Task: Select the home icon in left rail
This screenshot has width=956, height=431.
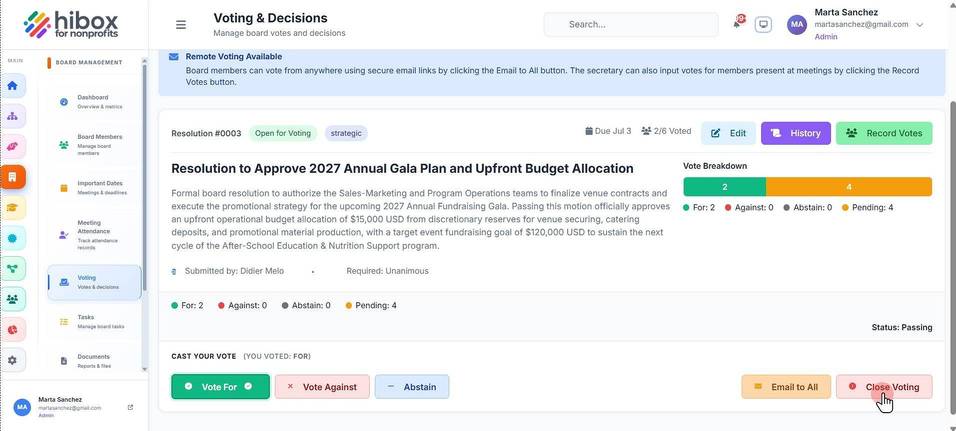Action: 13,85
